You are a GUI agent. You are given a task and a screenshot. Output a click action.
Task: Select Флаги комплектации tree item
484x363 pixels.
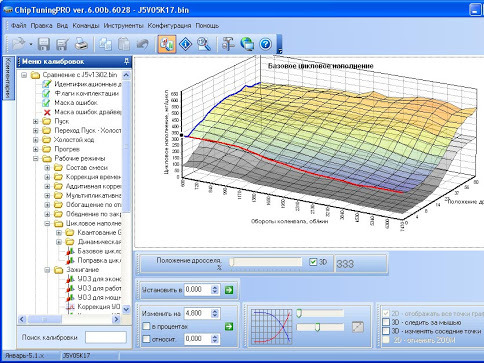point(87,94)
